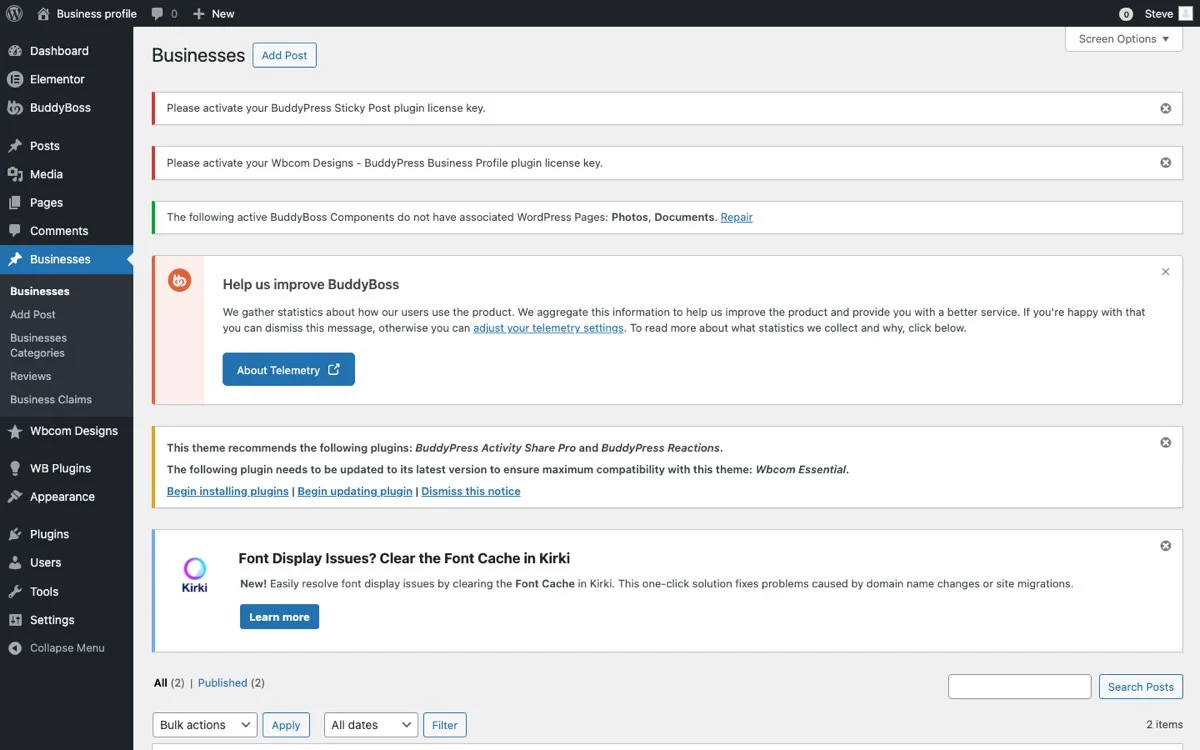
Task: Open the Screen Options panel
Action: [x=1122, y=39]
